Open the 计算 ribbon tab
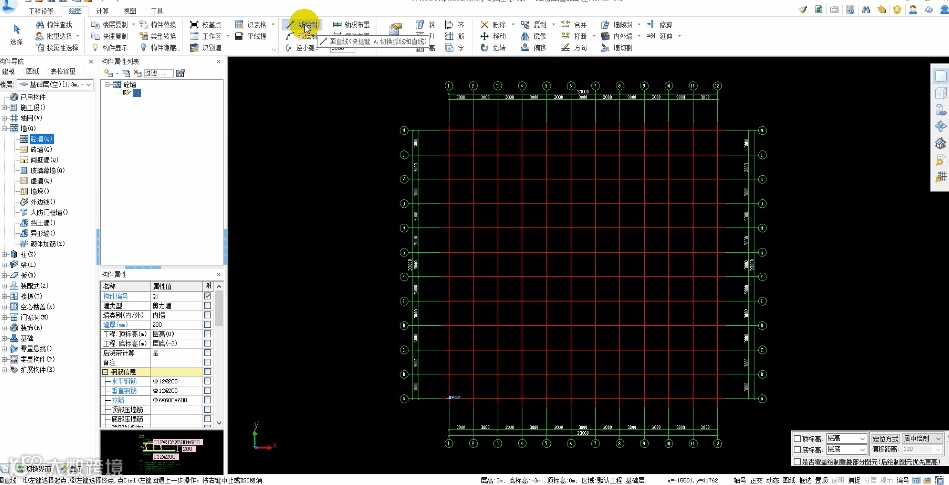Image resolution: width=949 pixels, height=485 pixels. click(102, 11)
